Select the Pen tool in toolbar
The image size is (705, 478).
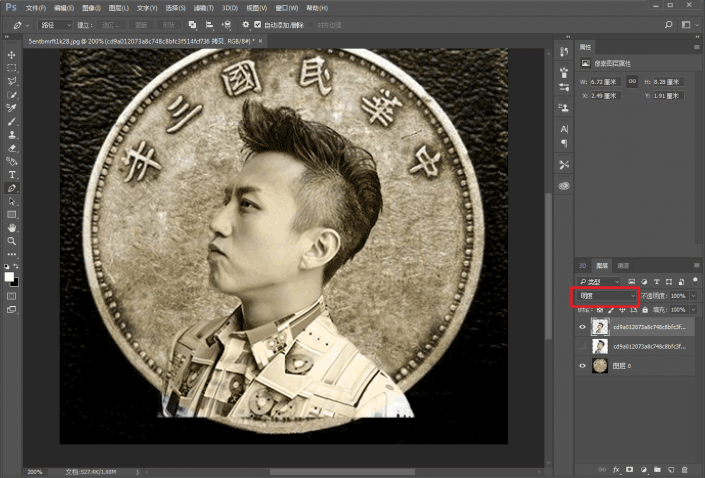(12, 188)
